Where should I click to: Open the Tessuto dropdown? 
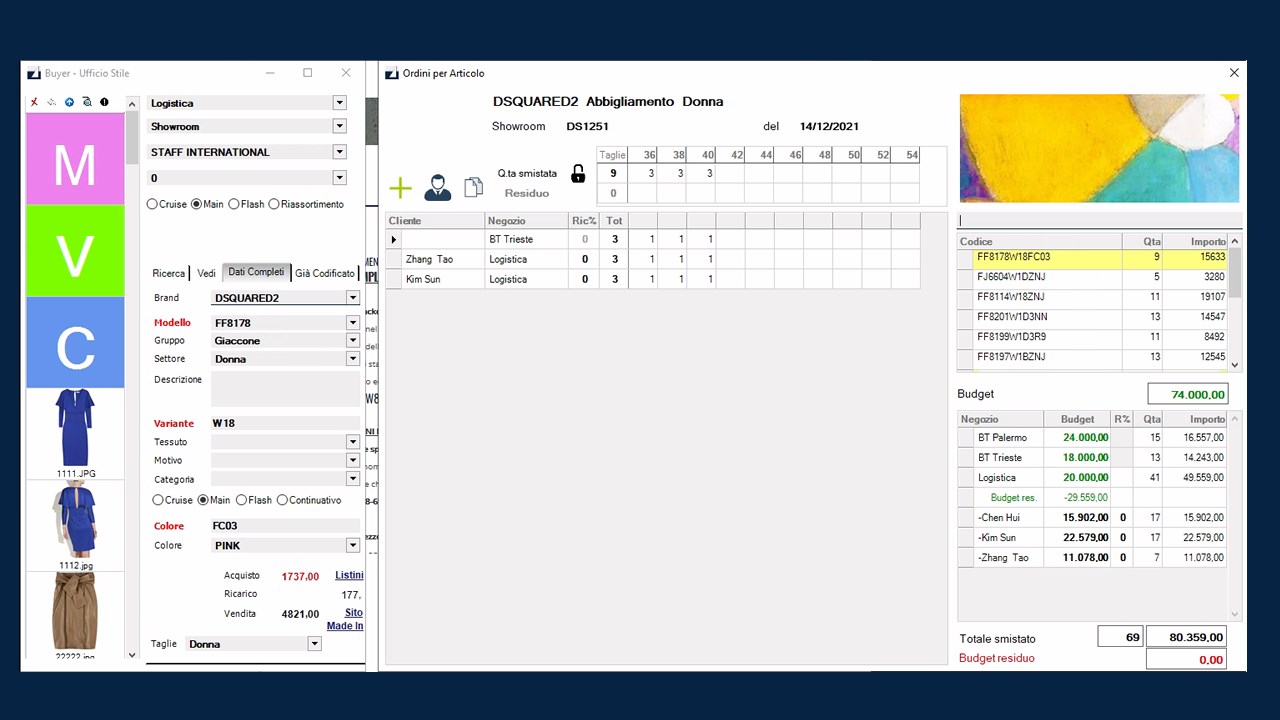352,442
